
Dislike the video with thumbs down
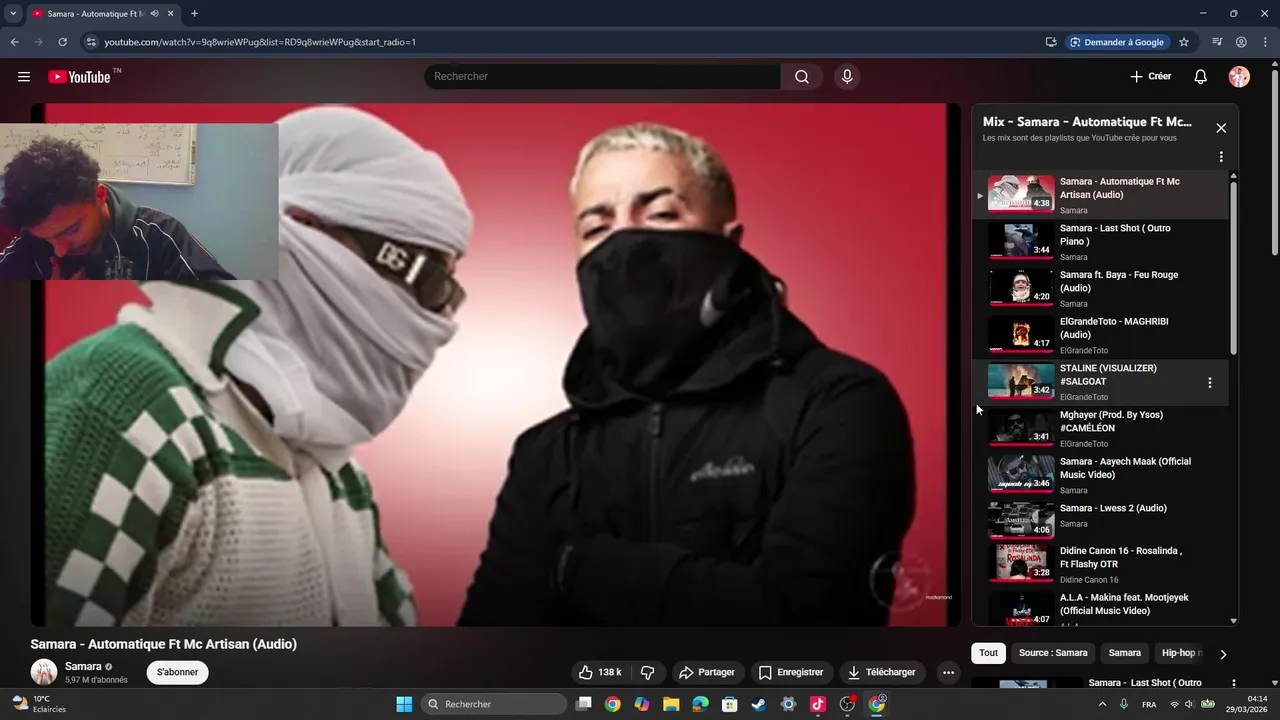pyautogui.click(x=647, y=672)
